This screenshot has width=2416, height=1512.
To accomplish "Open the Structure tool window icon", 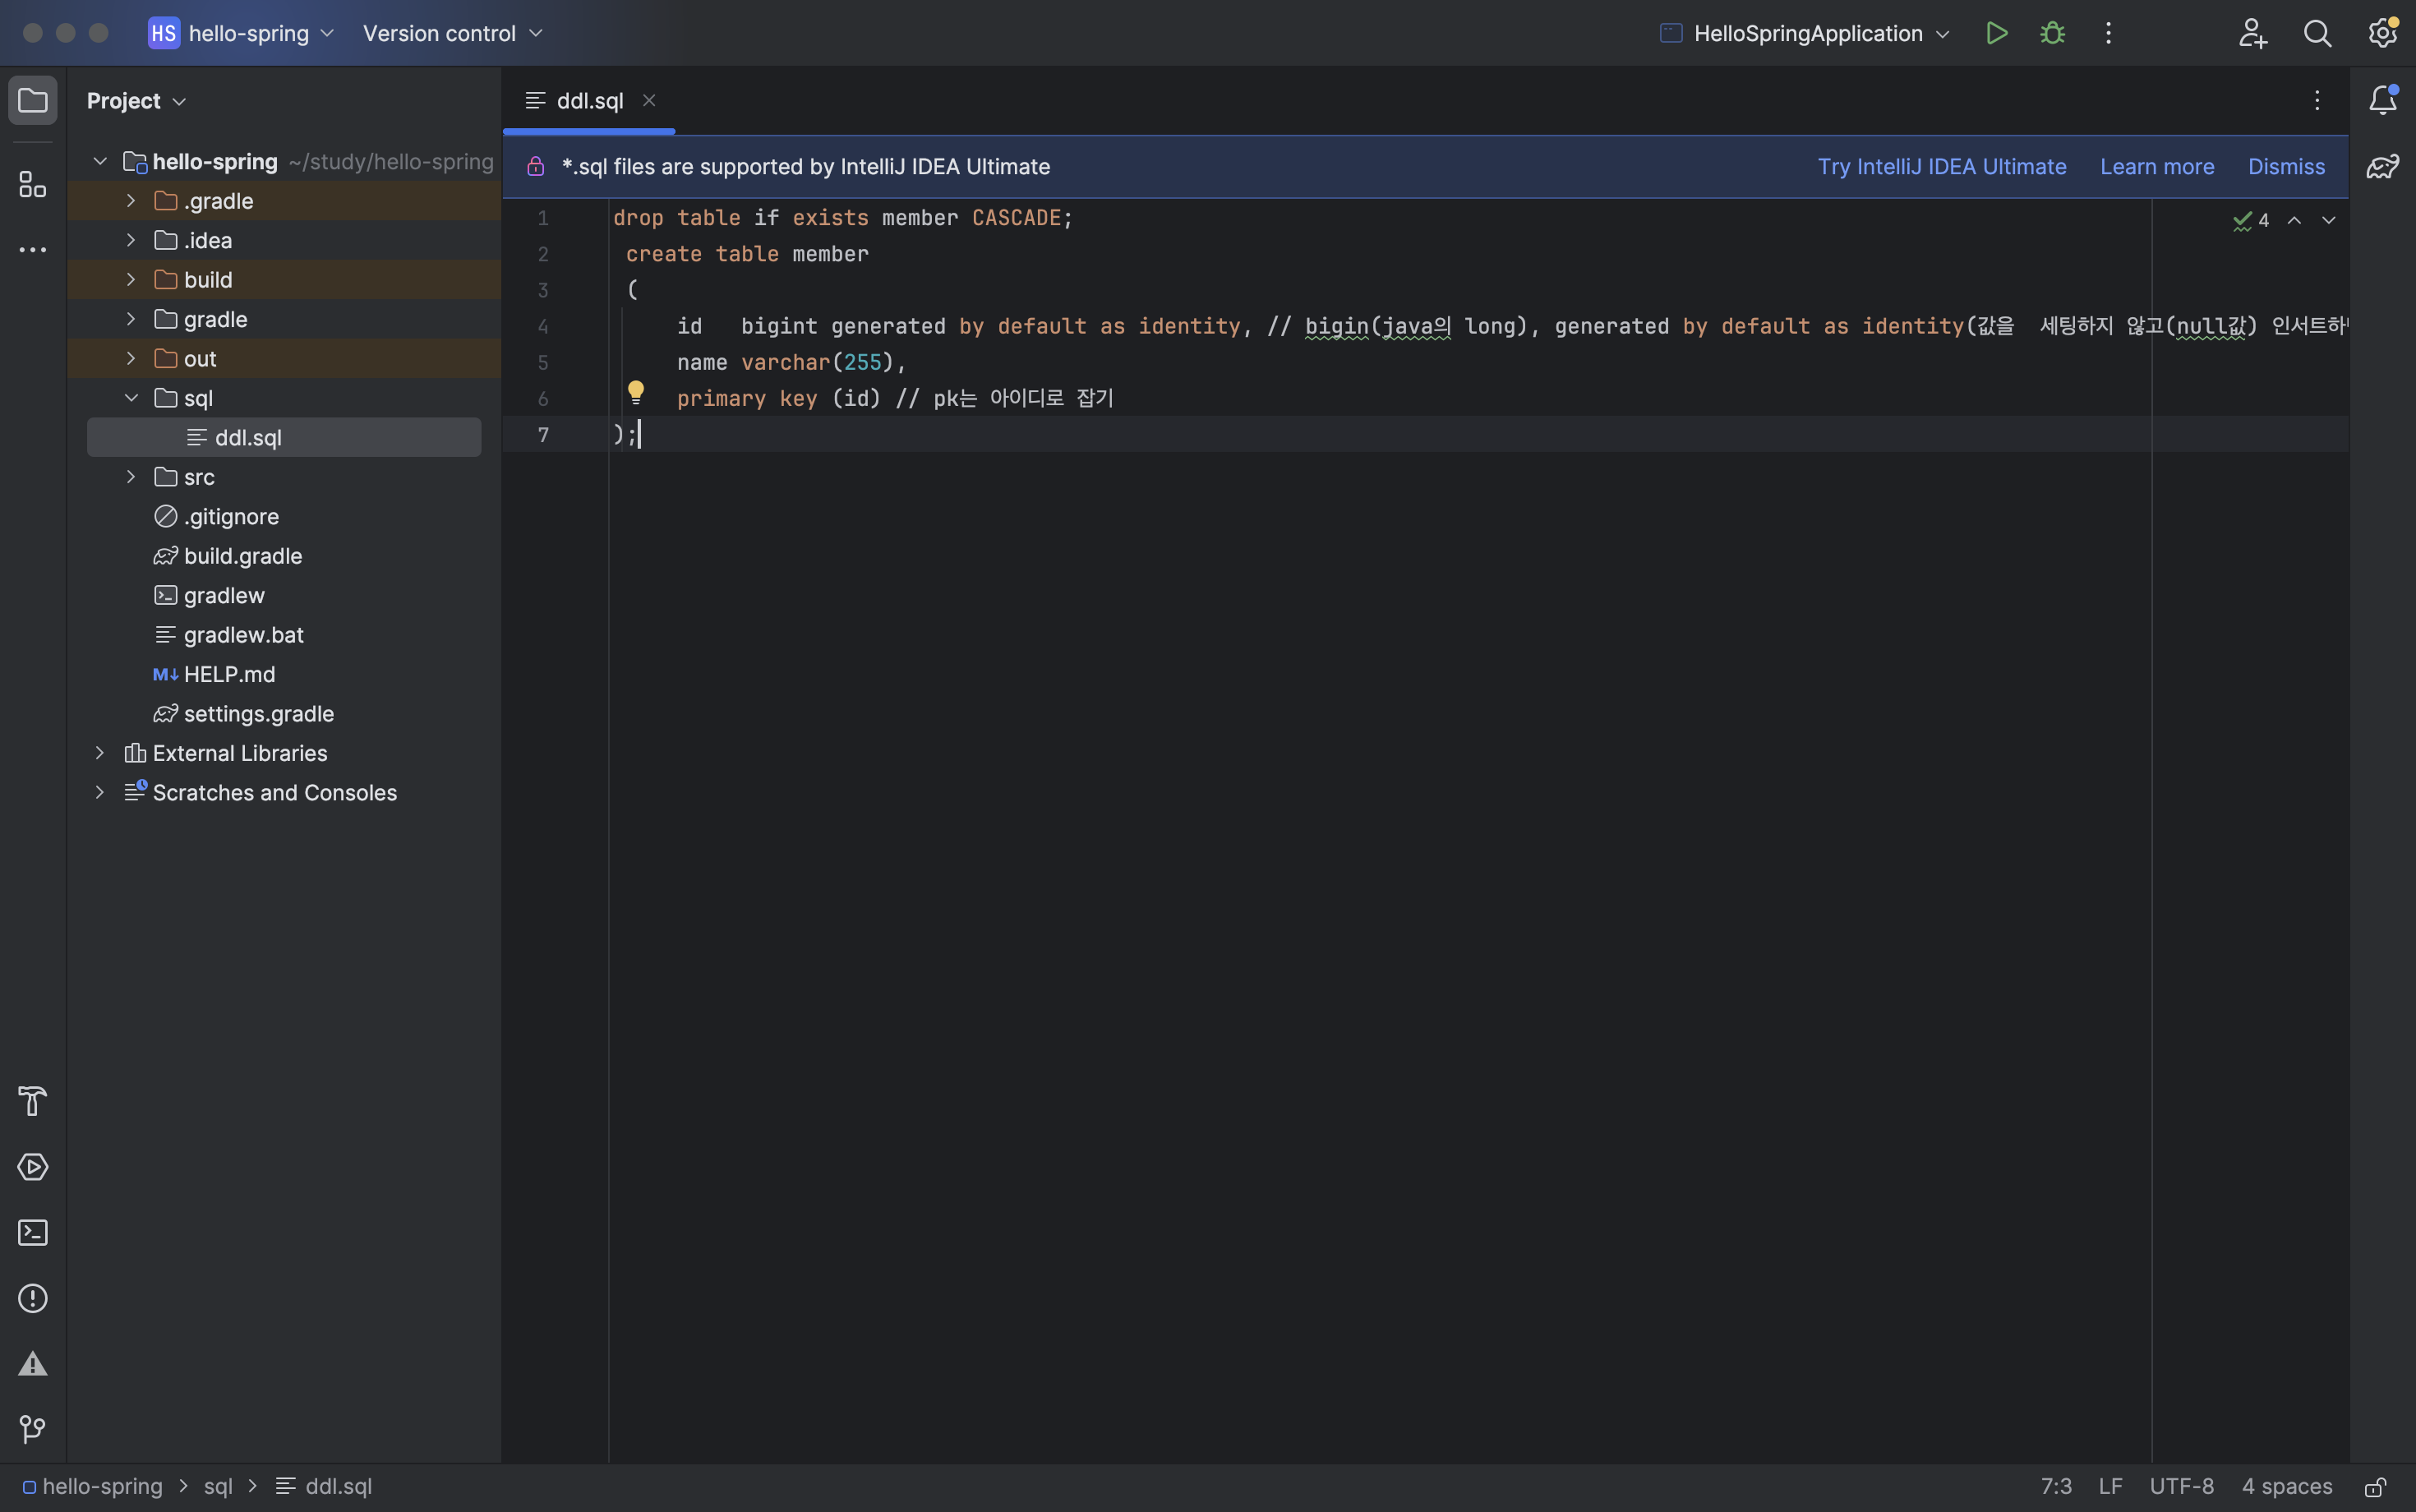I will [32, 184].
